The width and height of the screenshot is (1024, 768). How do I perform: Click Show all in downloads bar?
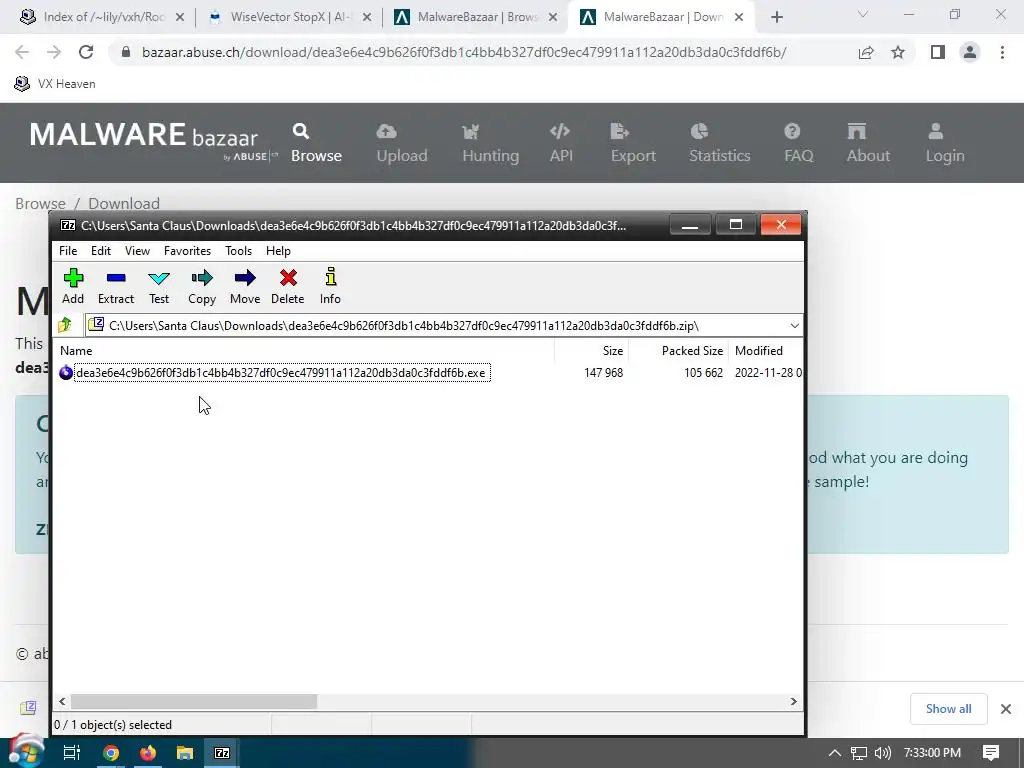(x=948, y=709)
